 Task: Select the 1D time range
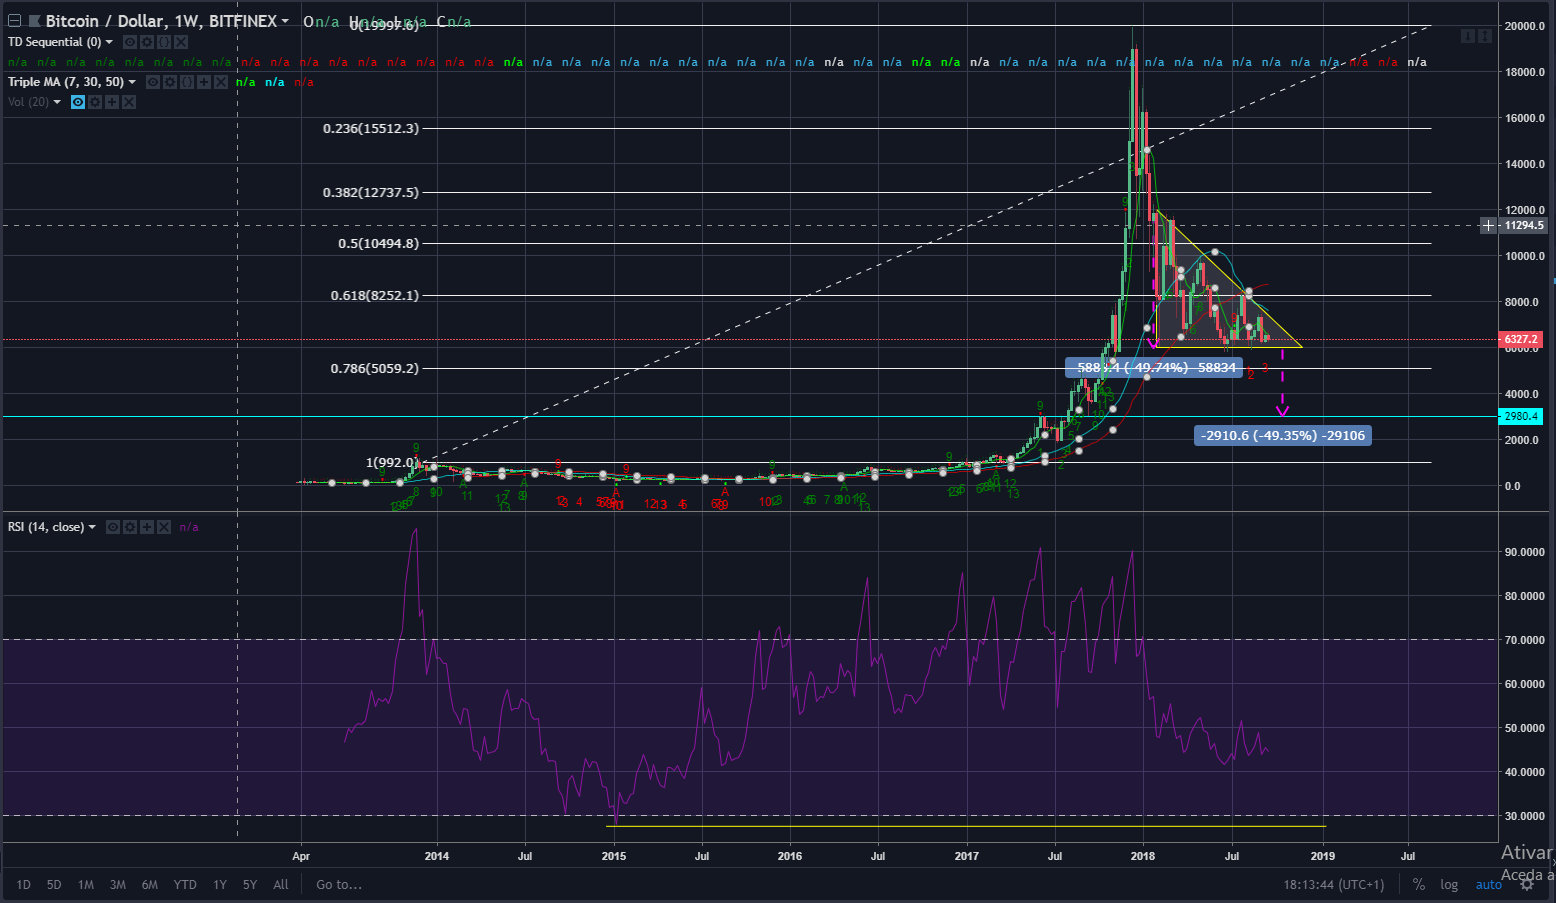click(x=23, y=884)
